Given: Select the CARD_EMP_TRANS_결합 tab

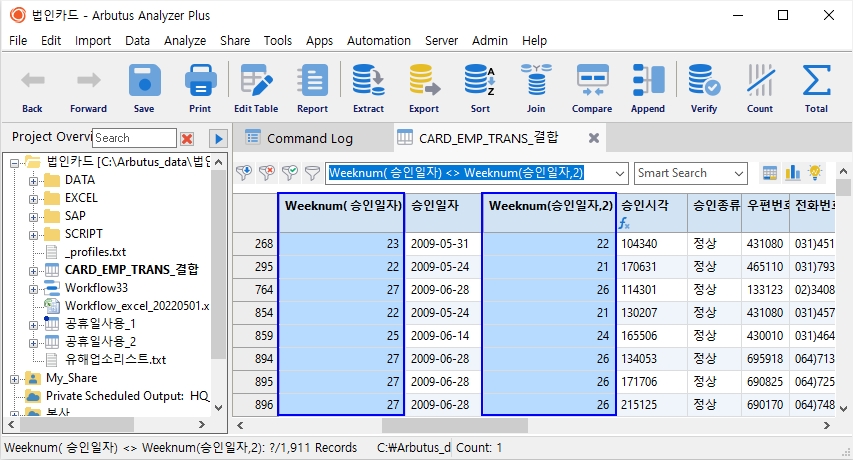Looking at the screenshot, I should tap(489, 138).
